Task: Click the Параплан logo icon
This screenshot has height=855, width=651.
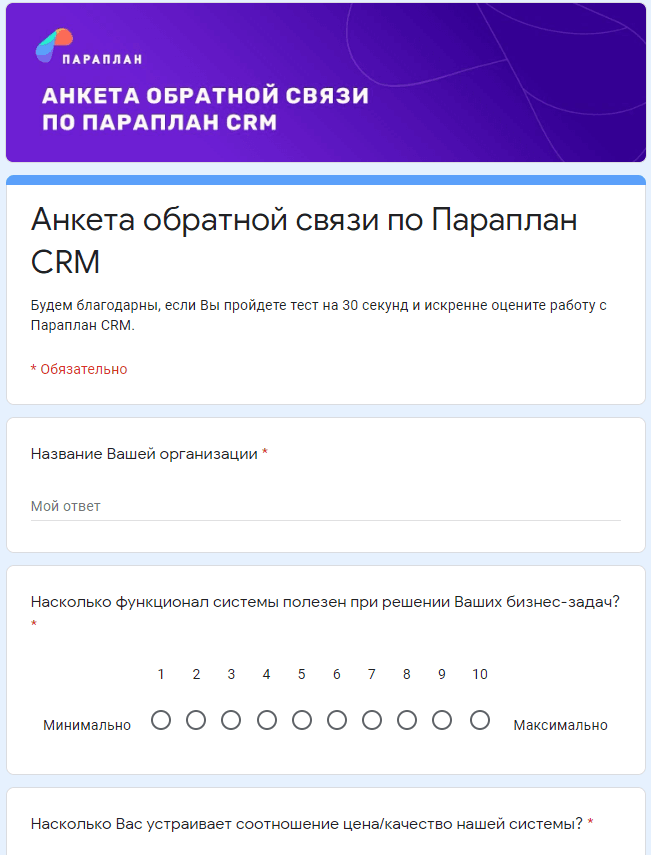Action: tap(53, 46)
